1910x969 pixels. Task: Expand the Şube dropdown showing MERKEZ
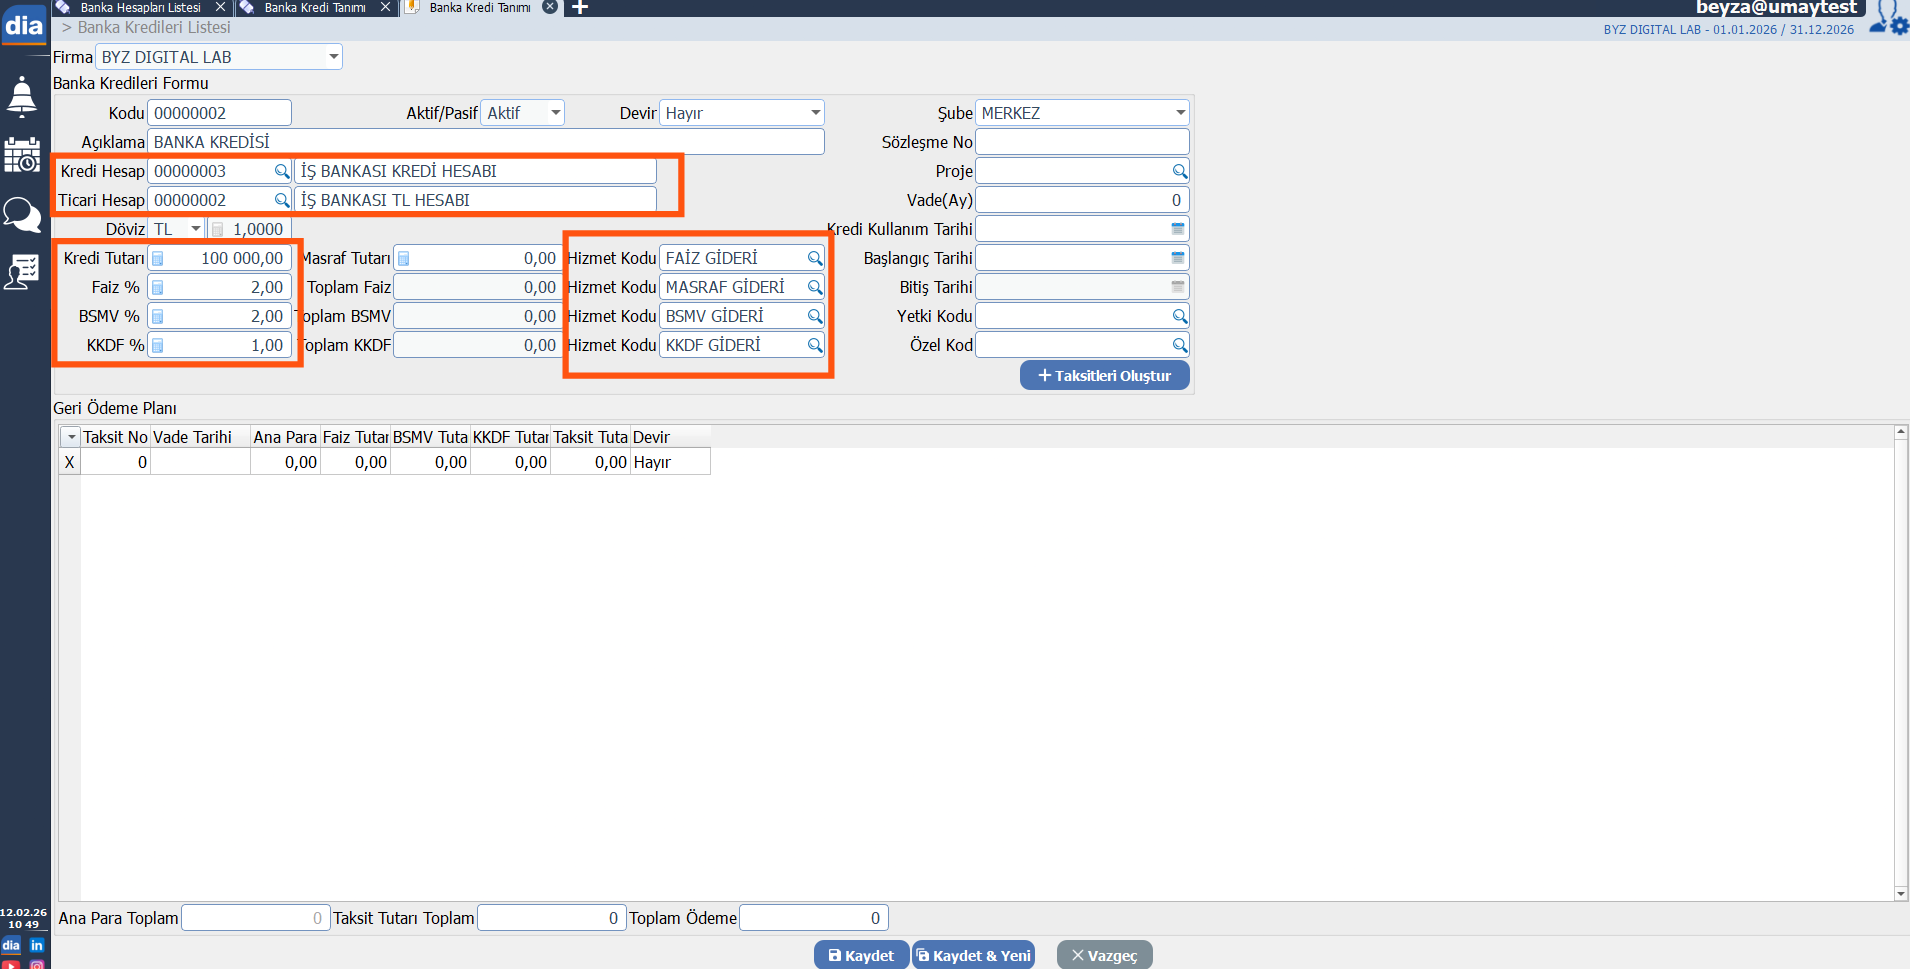click(1180, 113)
